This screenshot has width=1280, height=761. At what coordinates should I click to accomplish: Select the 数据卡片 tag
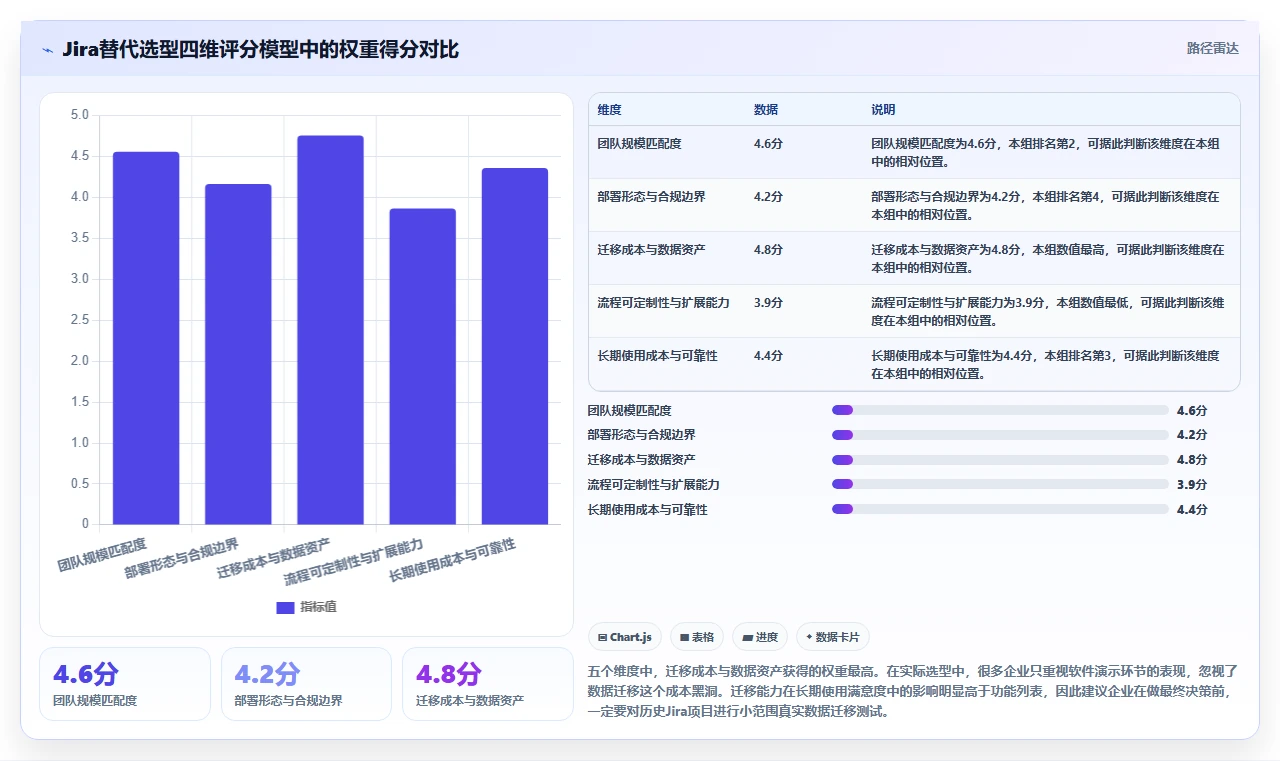click(x=833, y=637)
